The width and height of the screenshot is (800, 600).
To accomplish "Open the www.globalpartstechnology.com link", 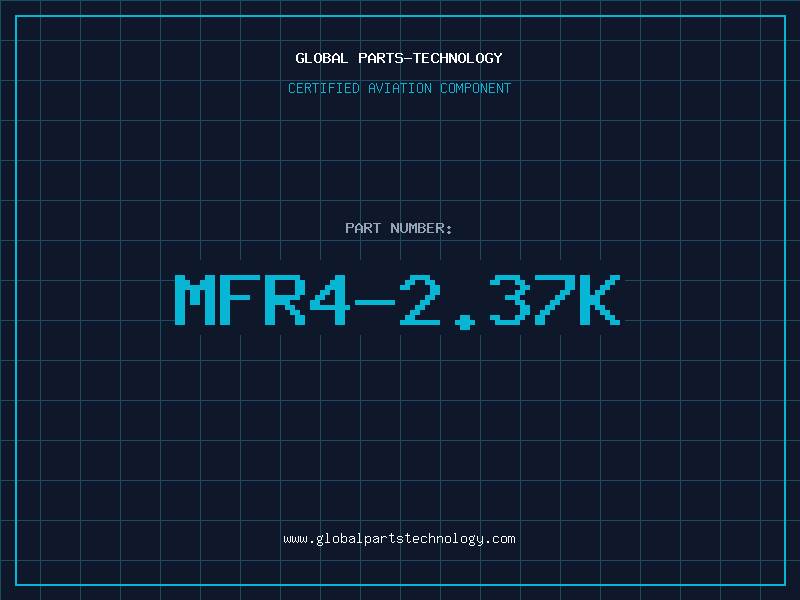I will pos(399,539).
